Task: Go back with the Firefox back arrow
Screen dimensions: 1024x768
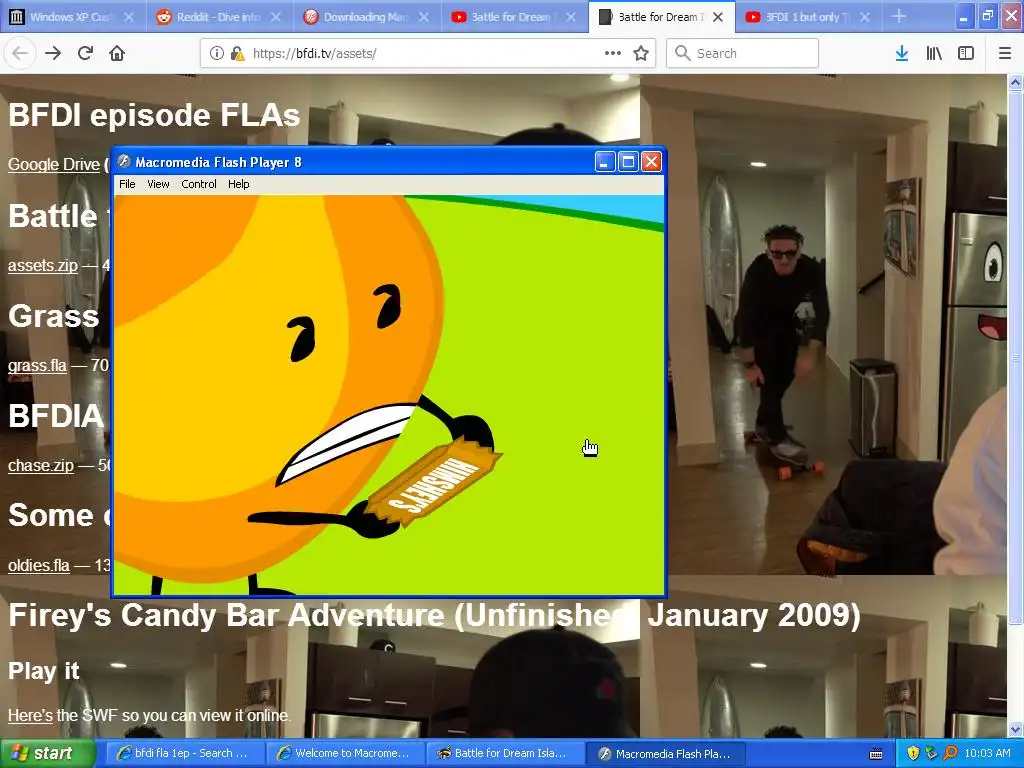Action: pyautogui.click(x=20, y=53)
